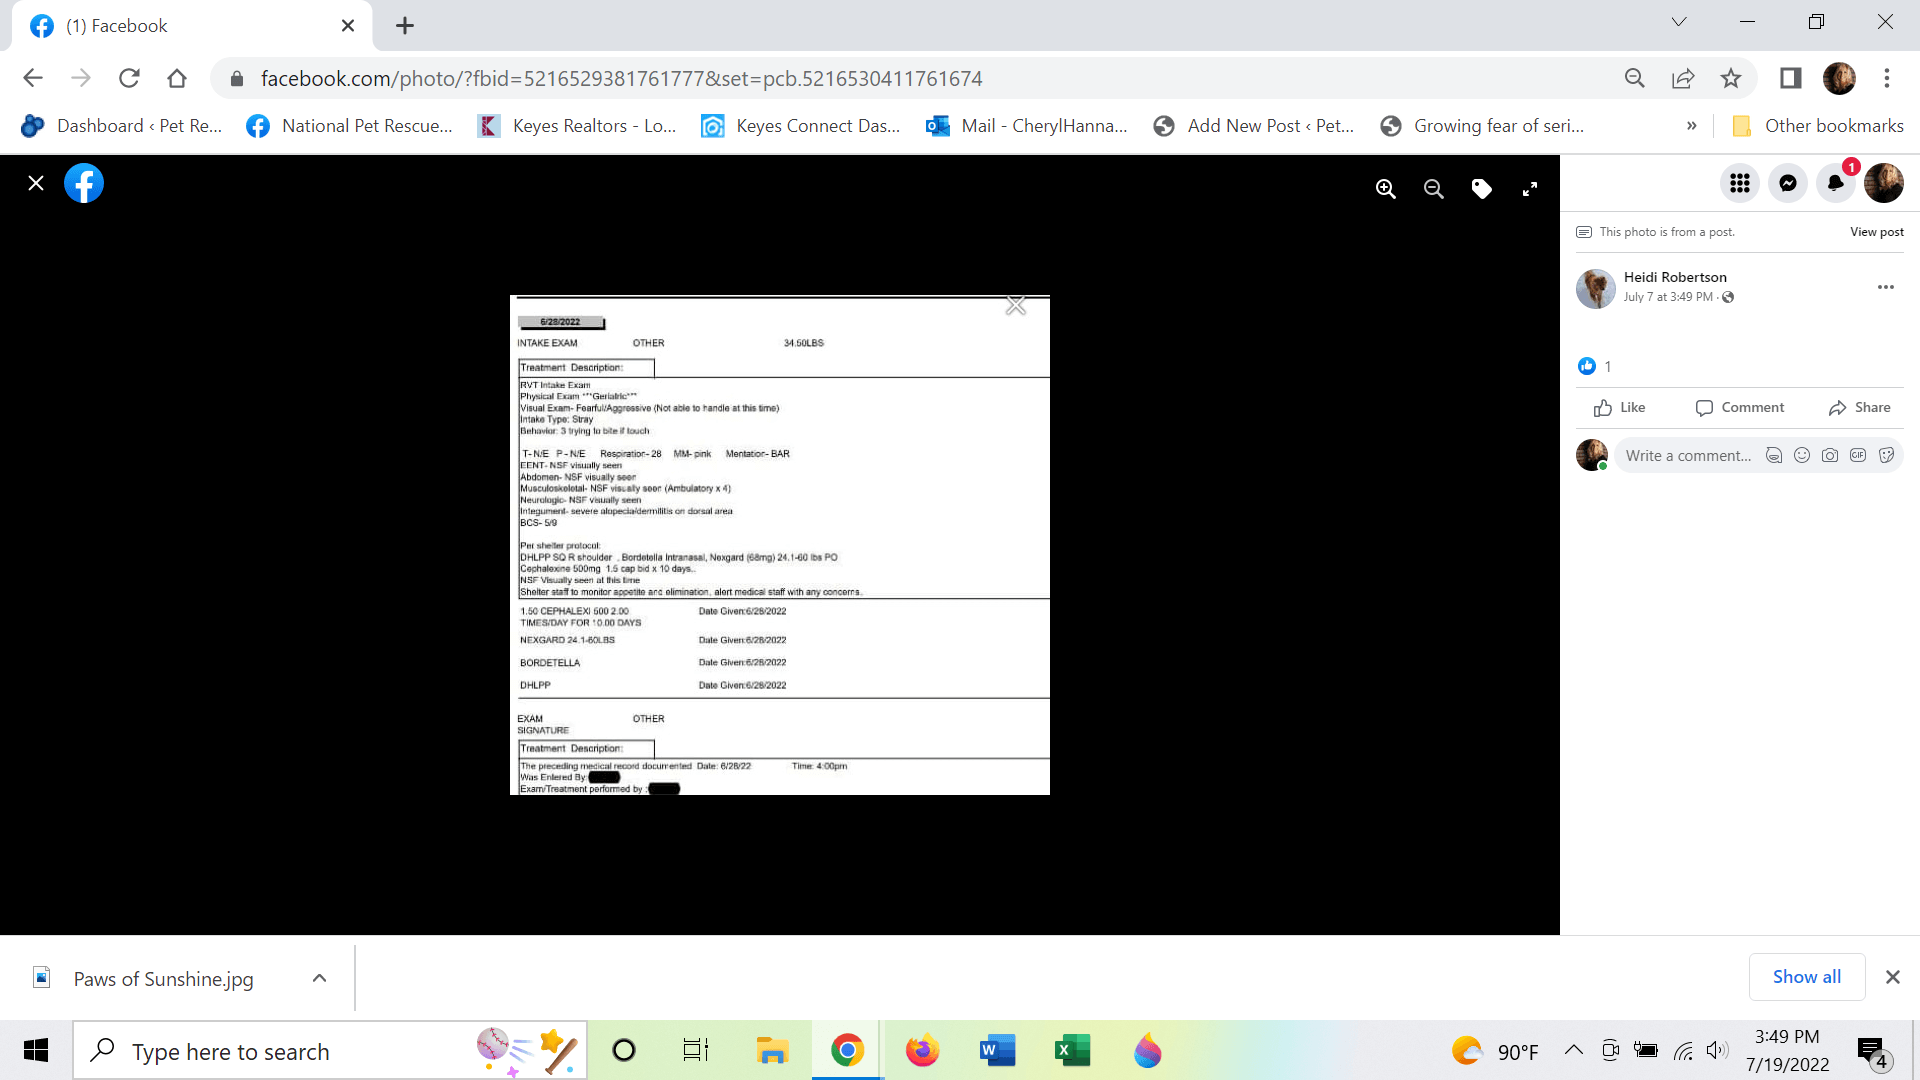The width and height of the screenshot is (1920, 1080).
Task: Zoom in on the photo
Action: pos(1385,189)
